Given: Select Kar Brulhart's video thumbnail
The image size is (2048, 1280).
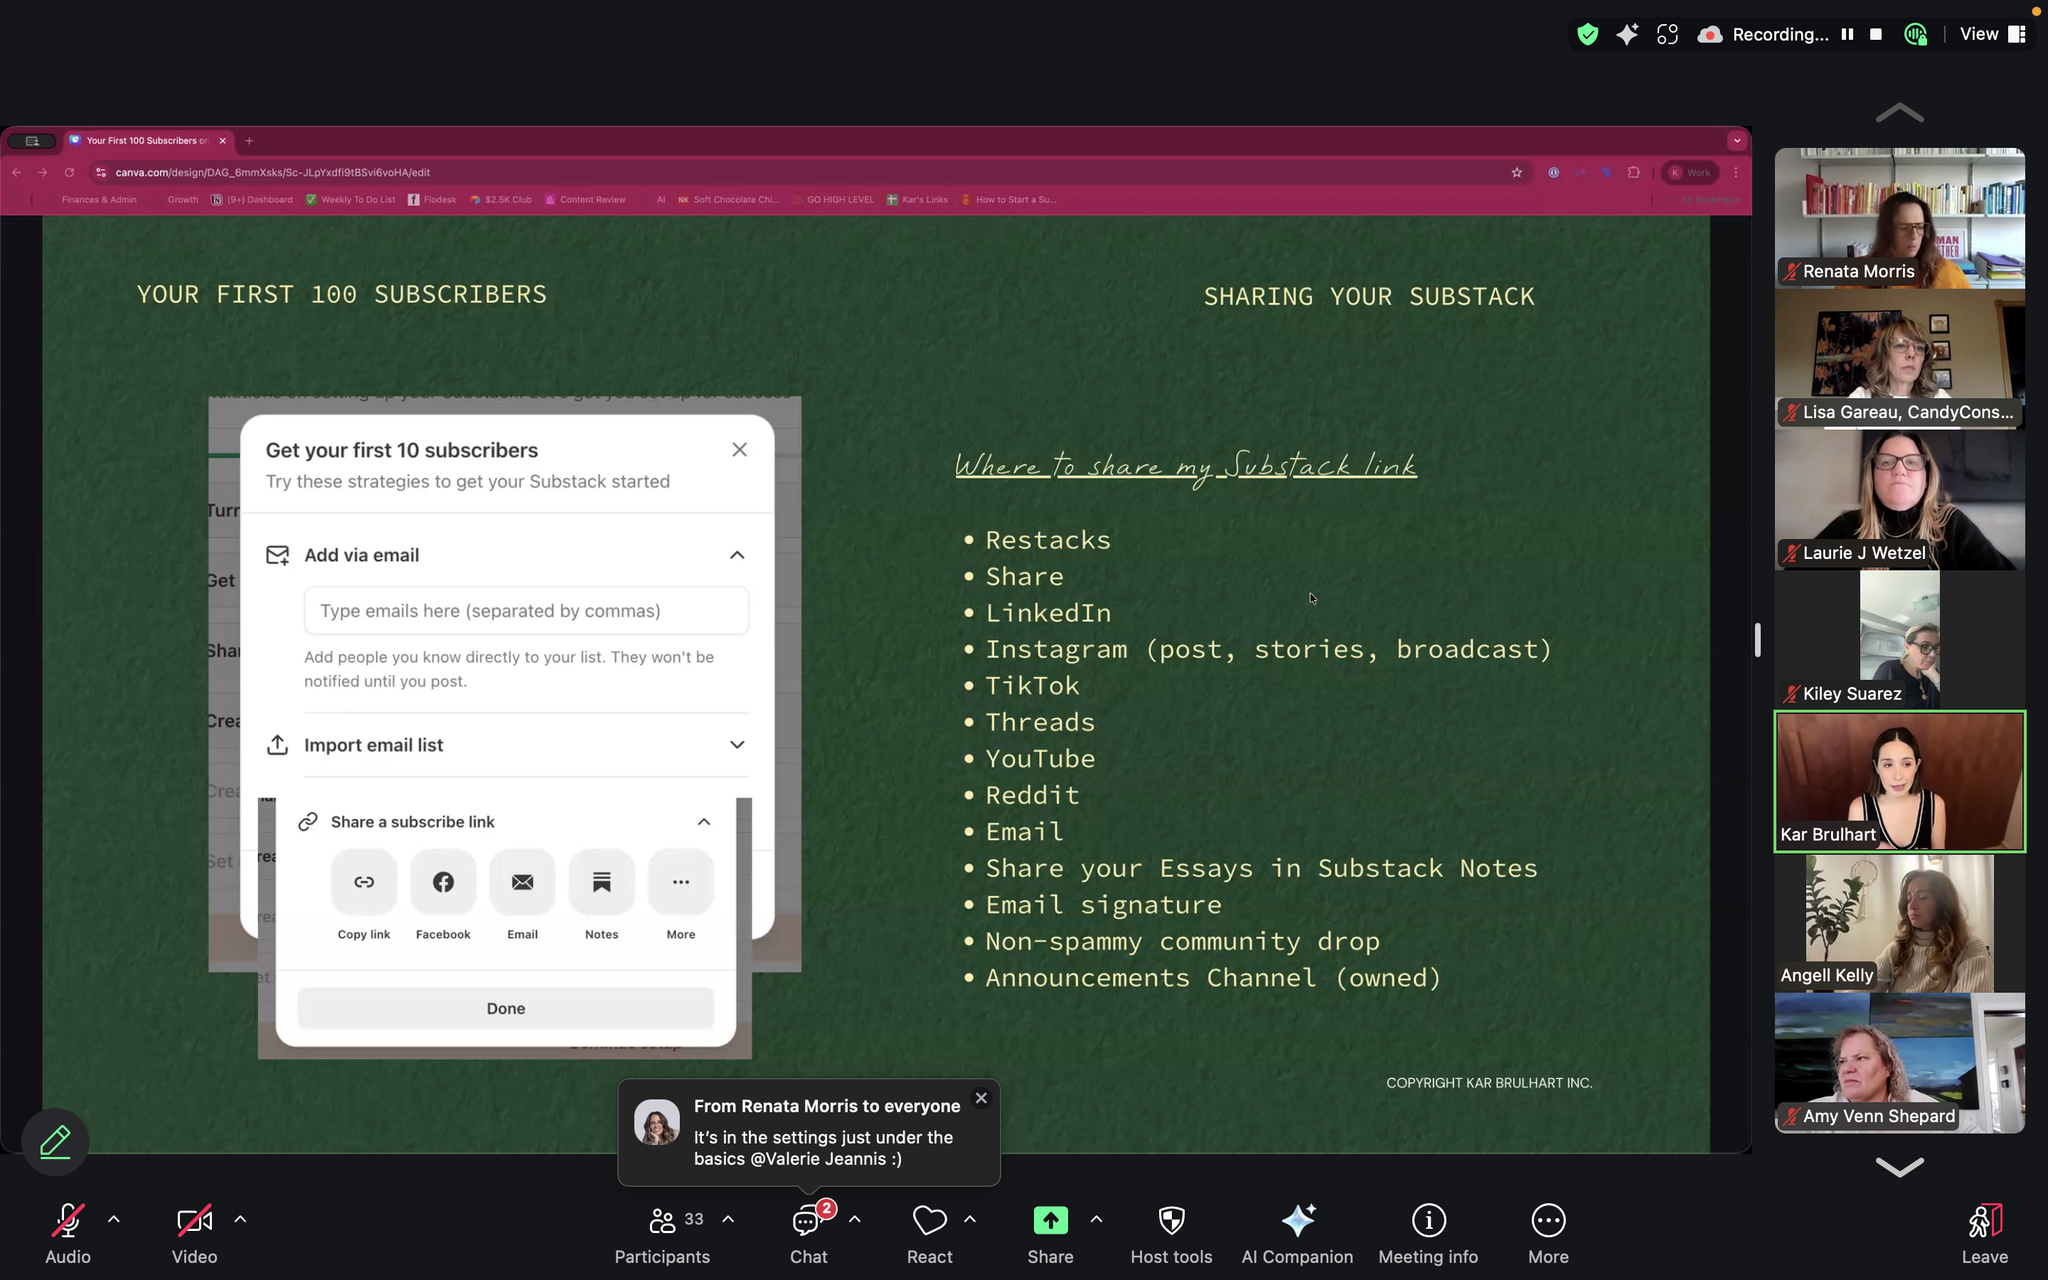Looking at the screenshot, I should [1899, 781].
